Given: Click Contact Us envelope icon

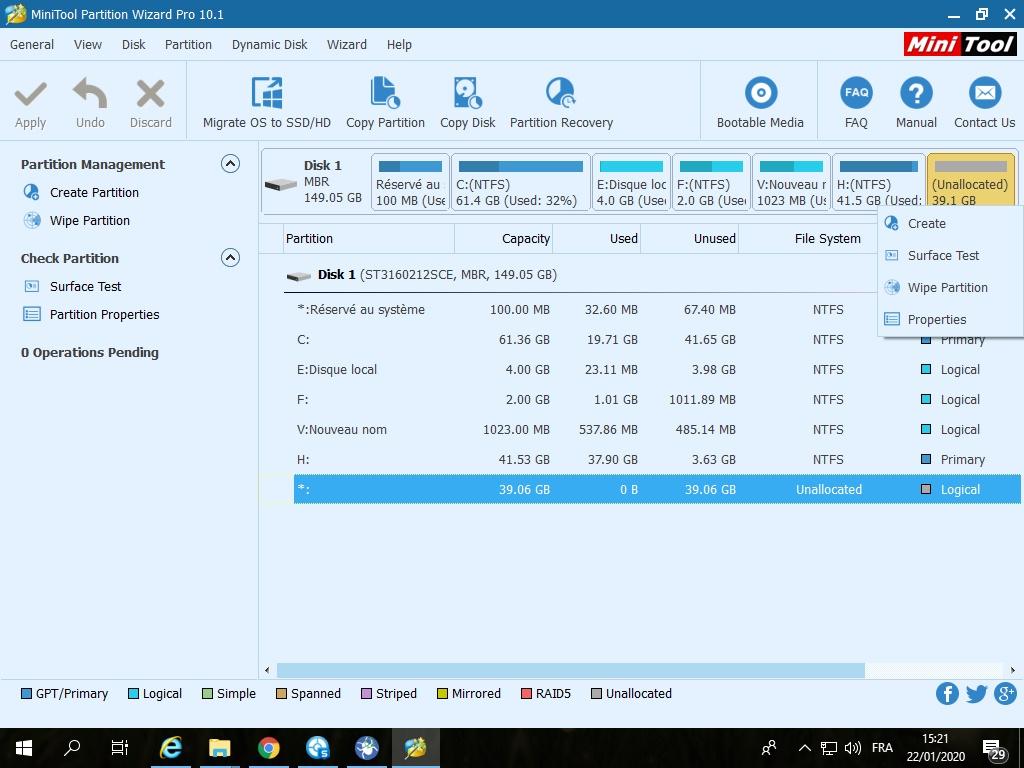Looking at the screenshot, I should [x=985, y=93].
